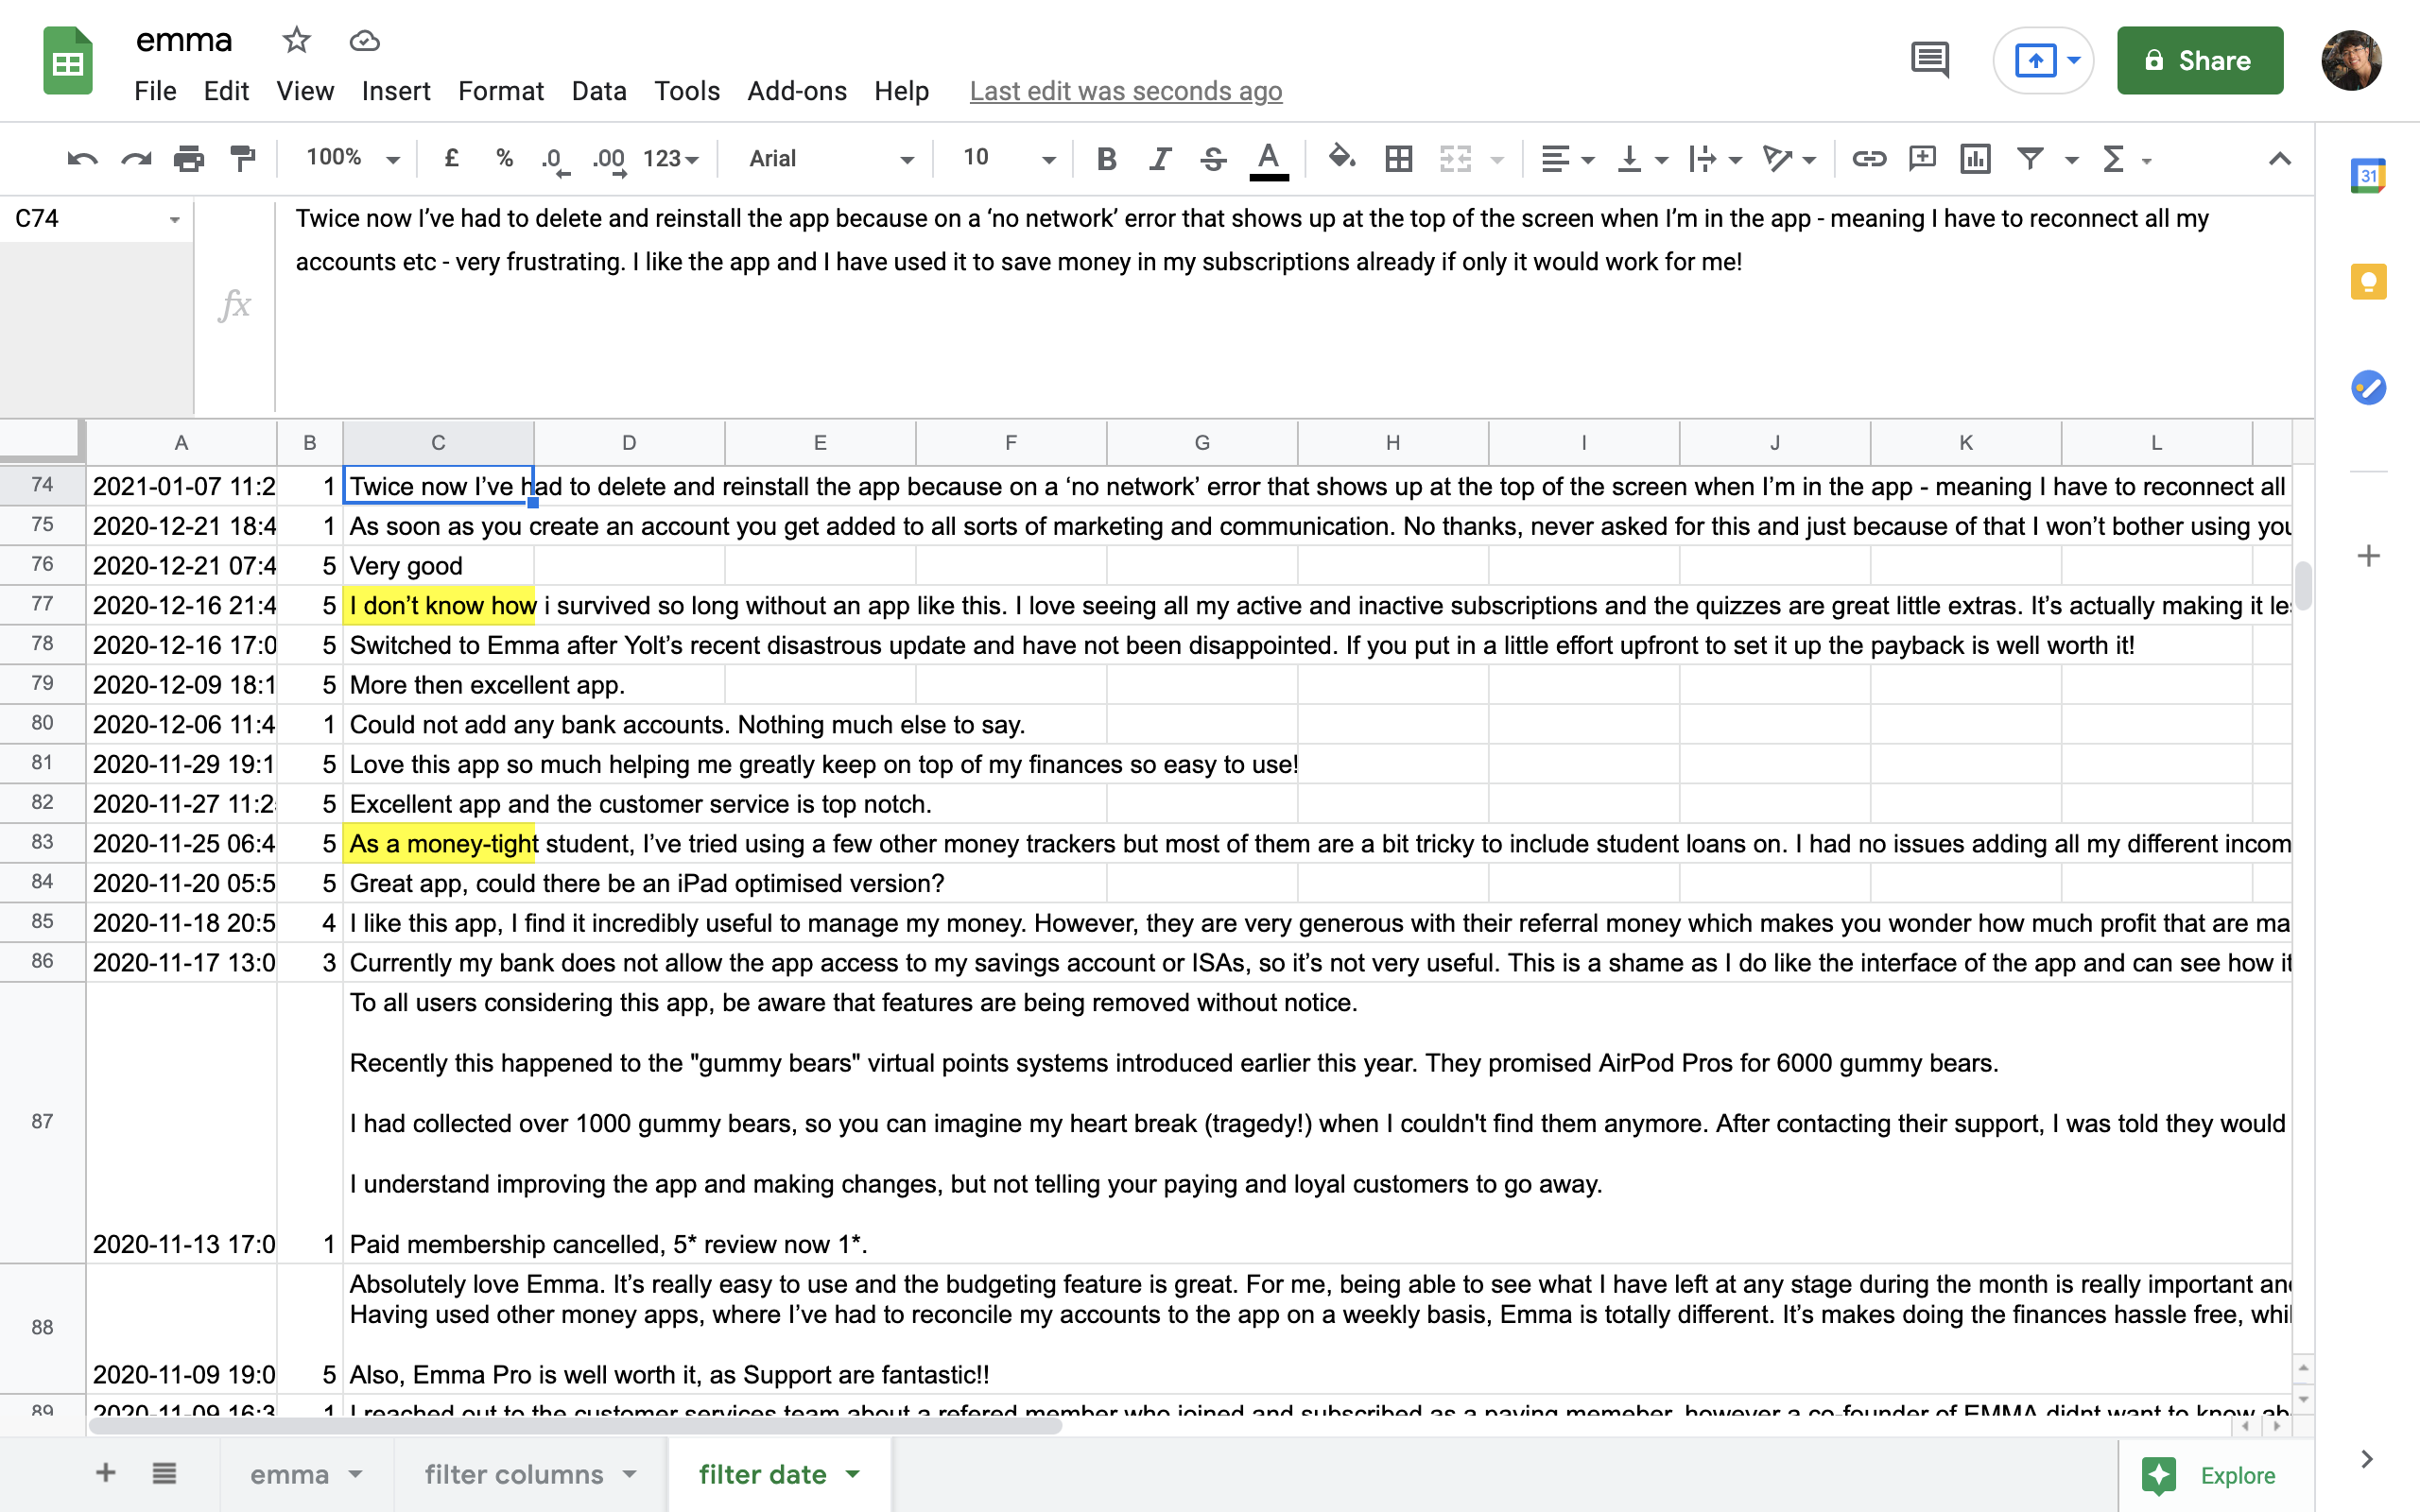Open version history via 'Last edit' link
This screenshot has width=2420, height=1512.
pyautogui.click(x=1125, y=91)
